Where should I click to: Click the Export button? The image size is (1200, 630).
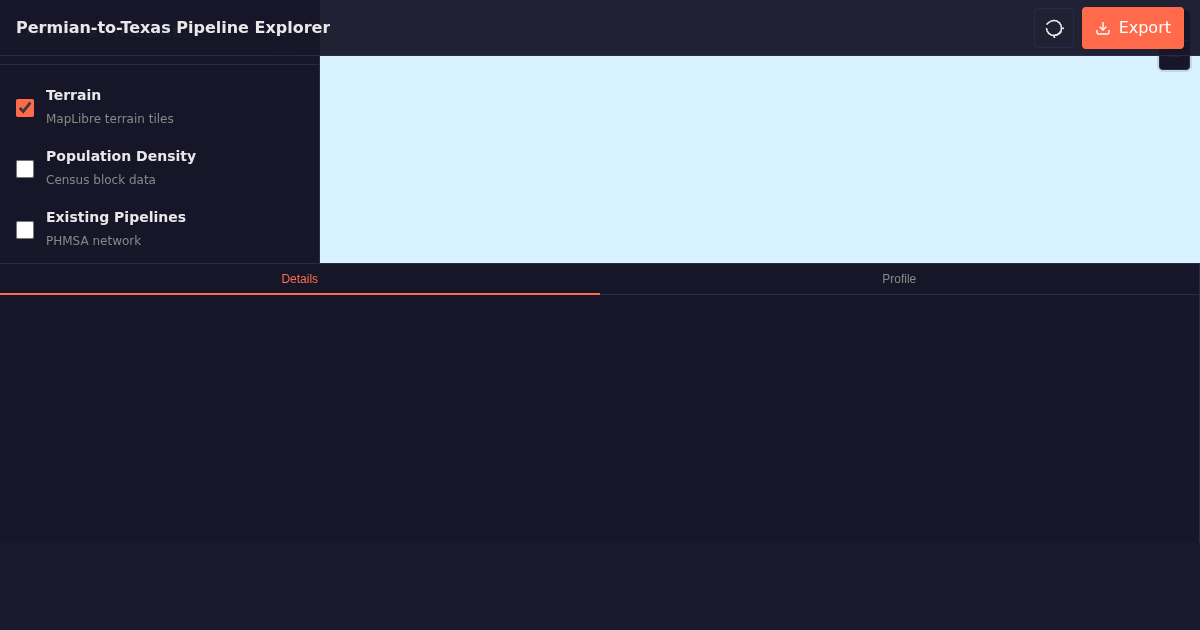click(1133, 28)
